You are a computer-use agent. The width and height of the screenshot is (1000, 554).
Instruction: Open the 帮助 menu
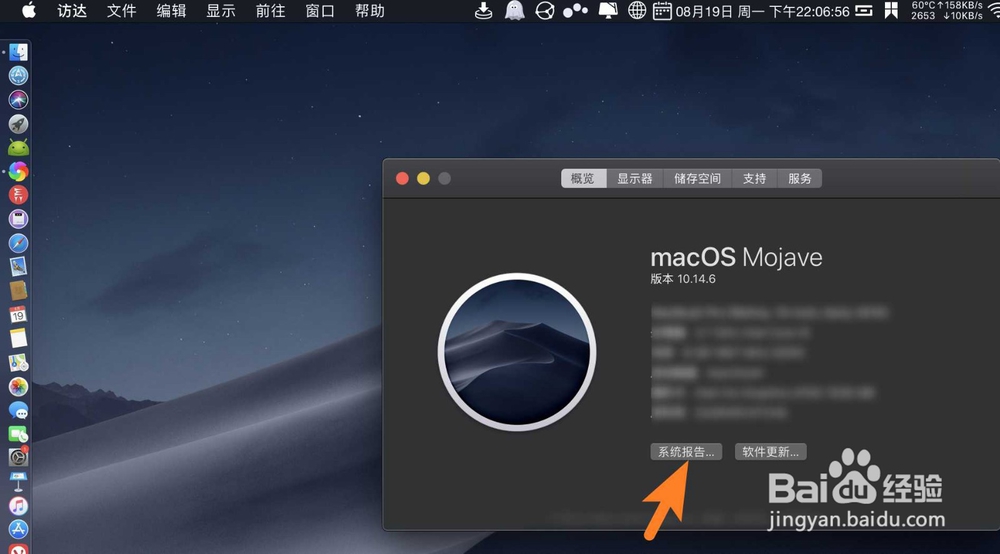point(370,11)
